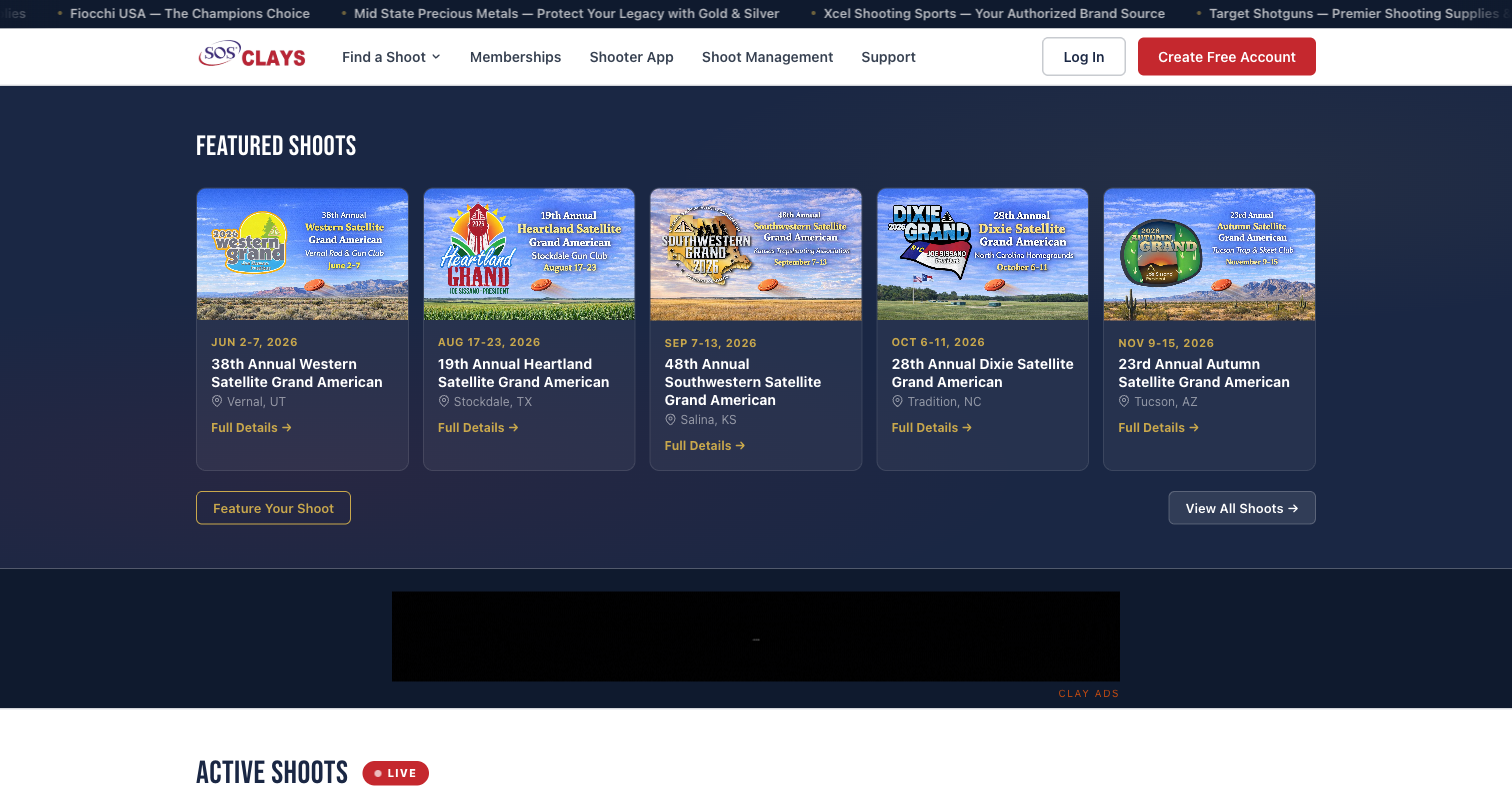The image size is (1512, 799).
Task: Click the arrow icon on the Western Satellite Full Details link
Action: (288, 427)
